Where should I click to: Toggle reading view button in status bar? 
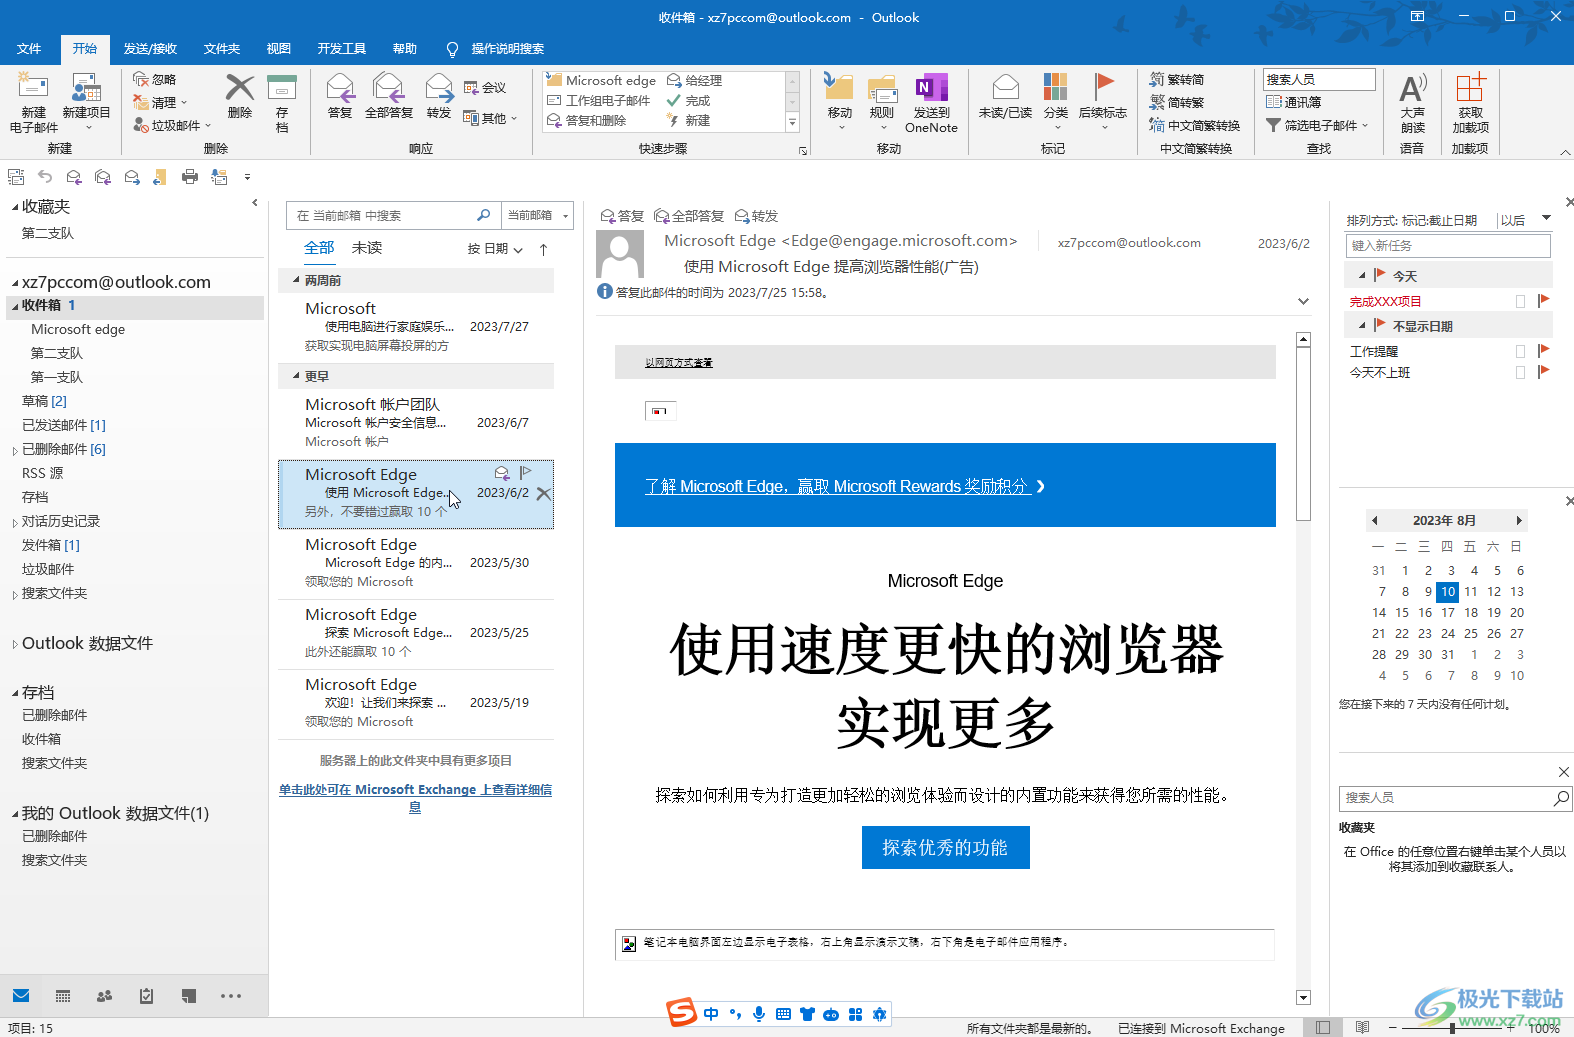[1362, 1027]
